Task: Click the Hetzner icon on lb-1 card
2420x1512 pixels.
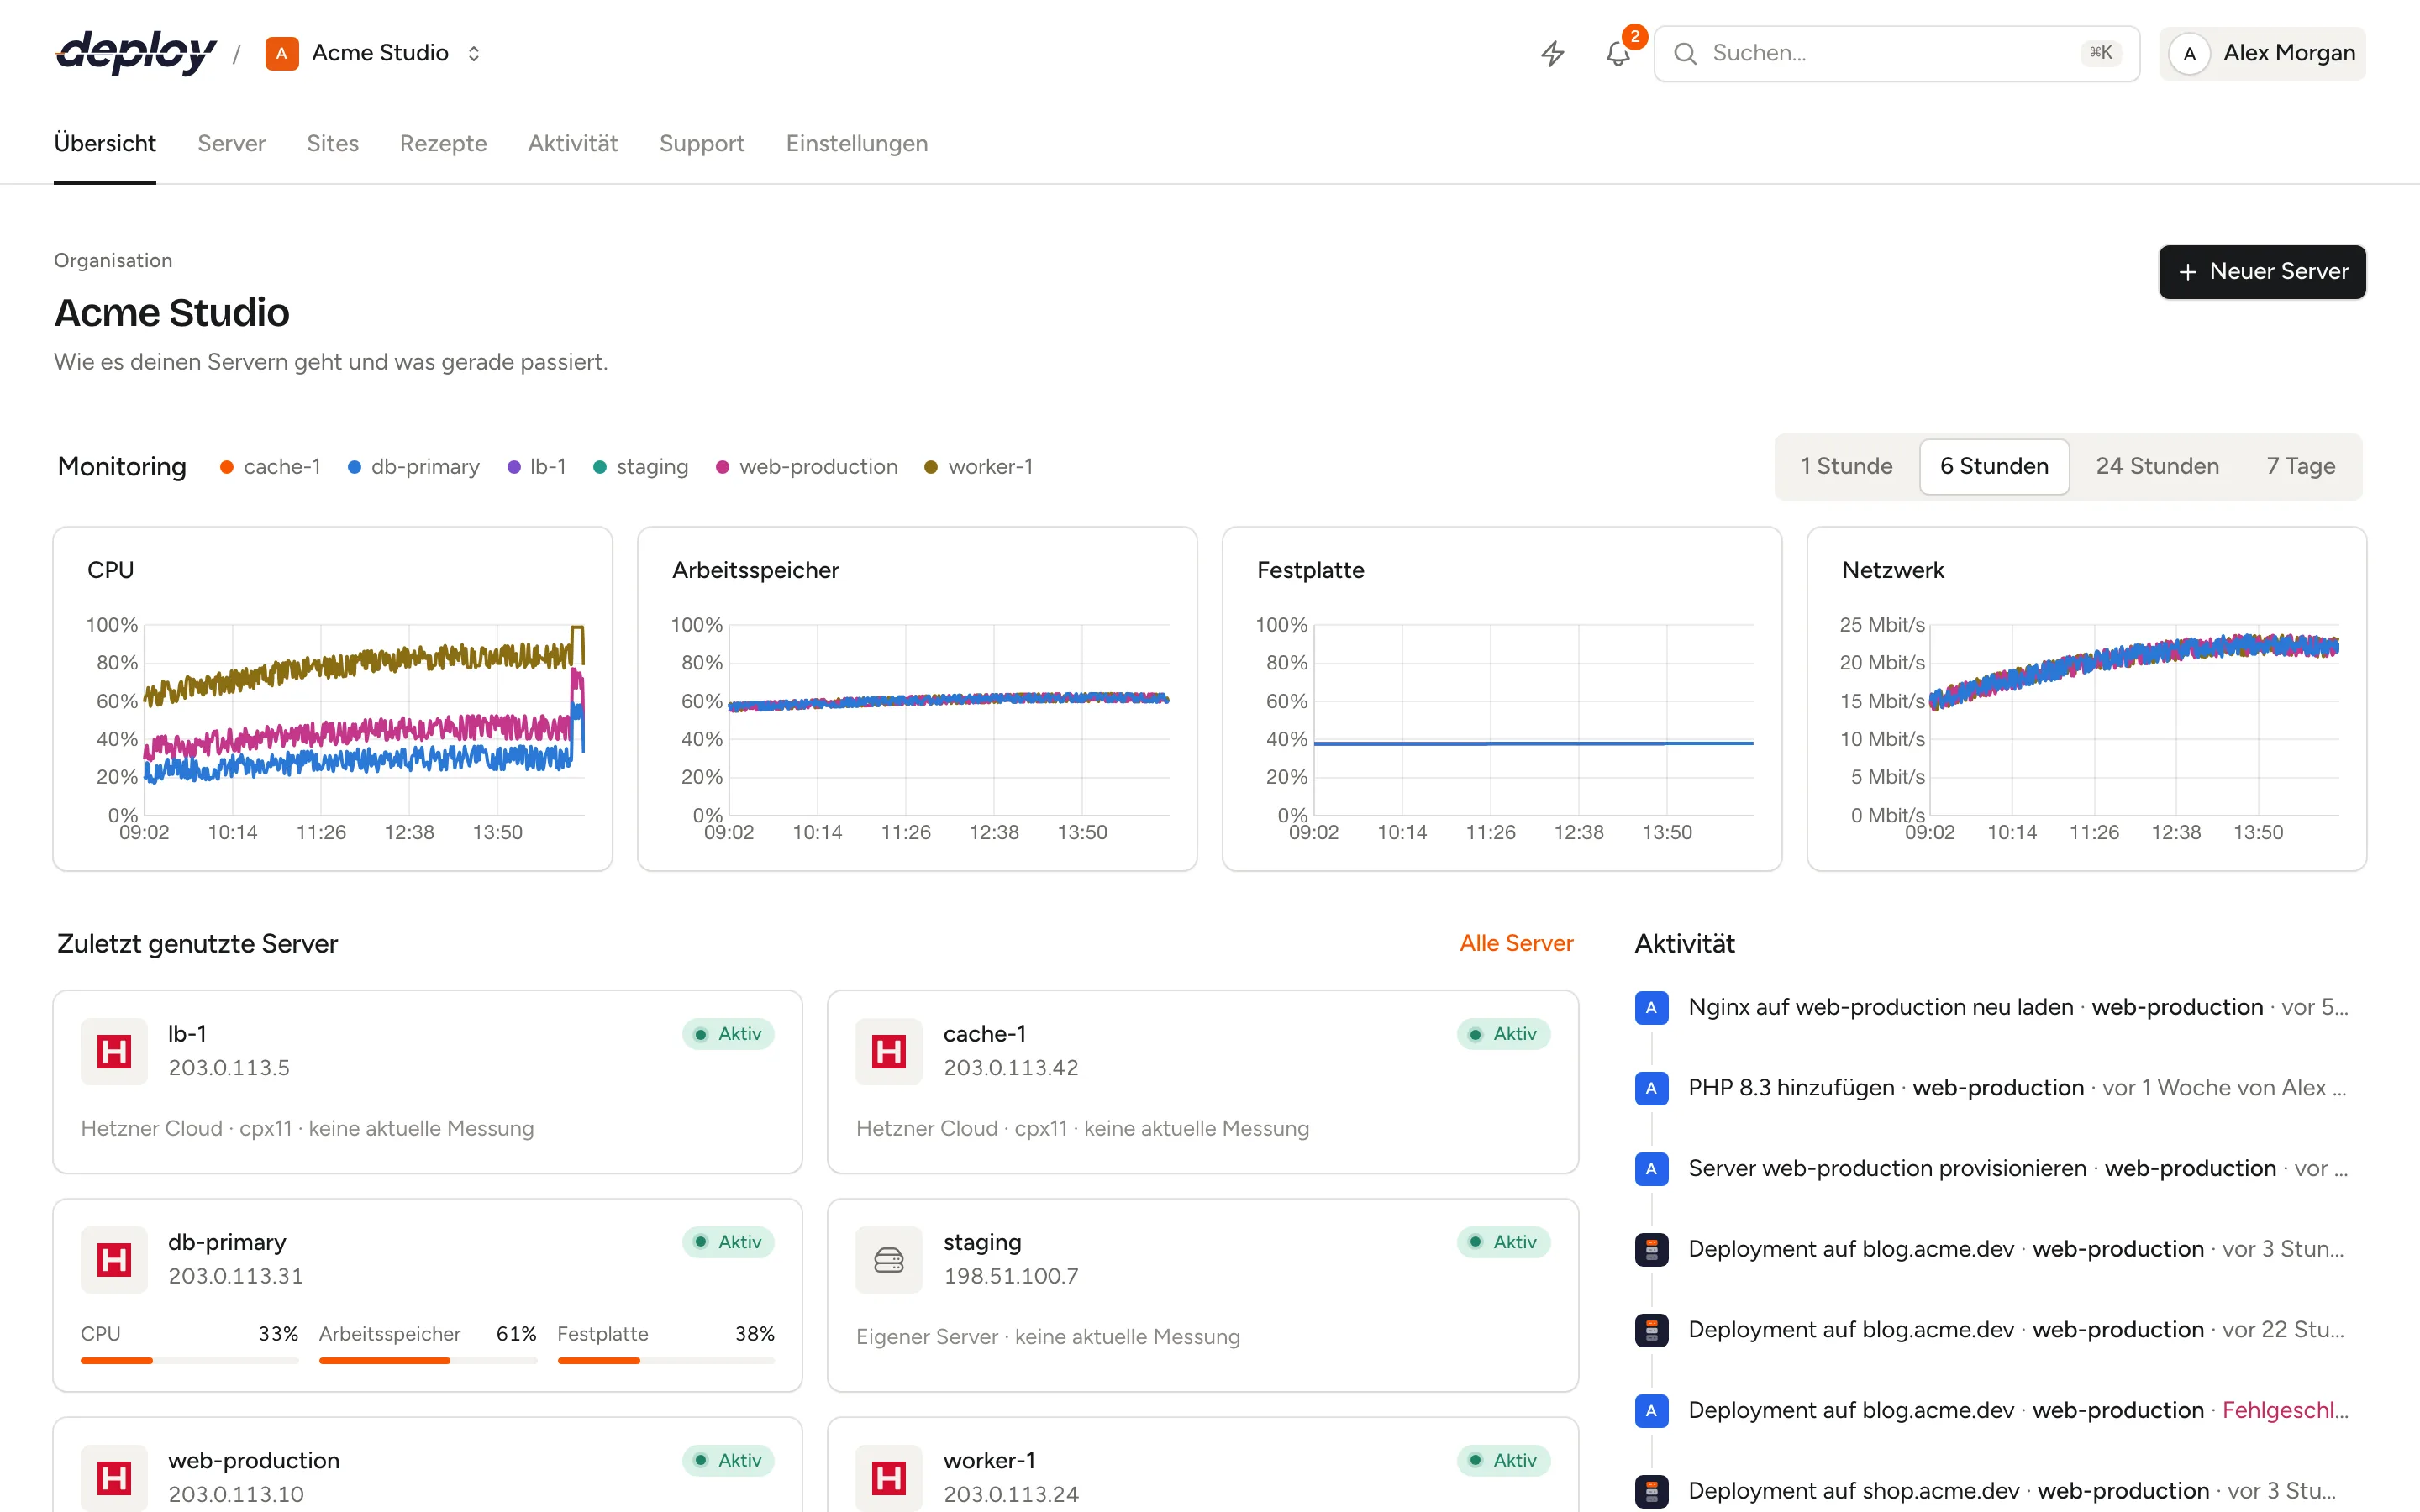Action: [x=114, y=1051]
